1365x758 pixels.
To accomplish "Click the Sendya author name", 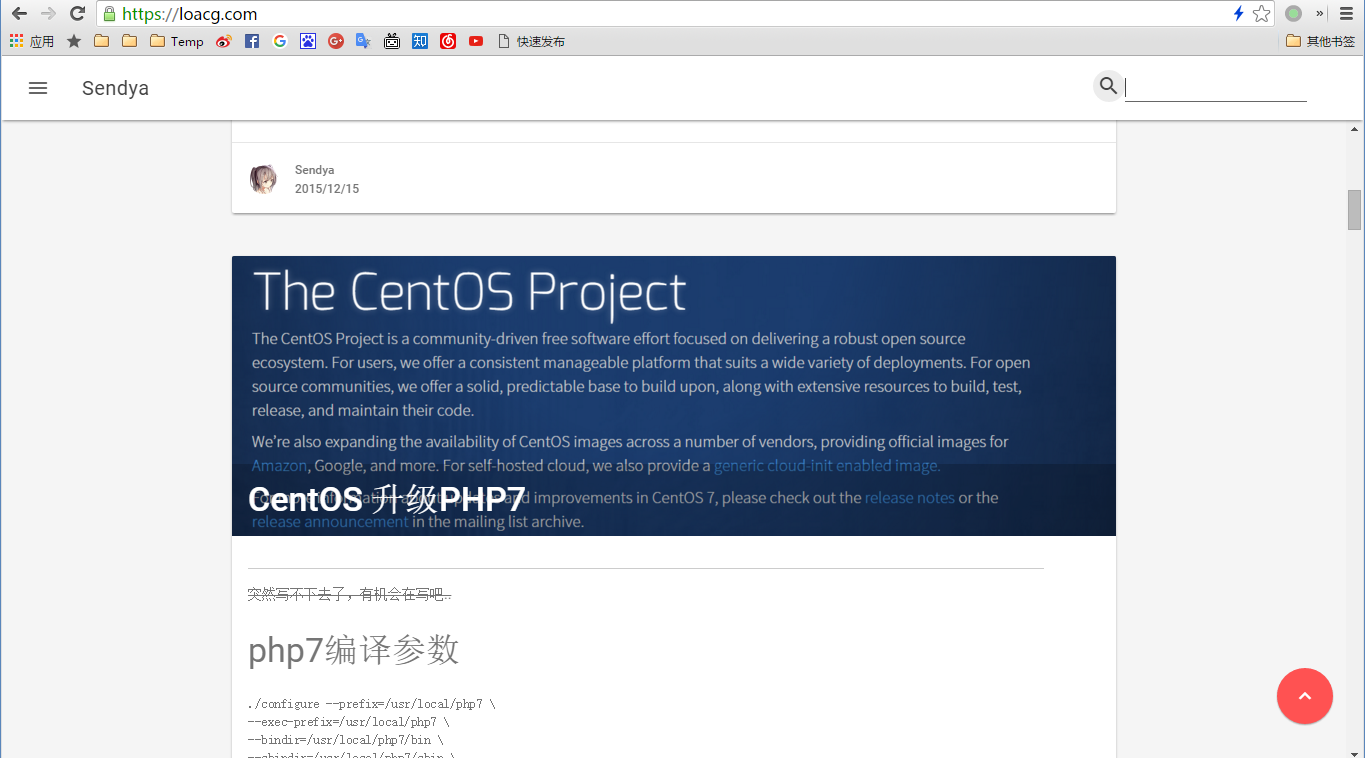I will [314, 170].
